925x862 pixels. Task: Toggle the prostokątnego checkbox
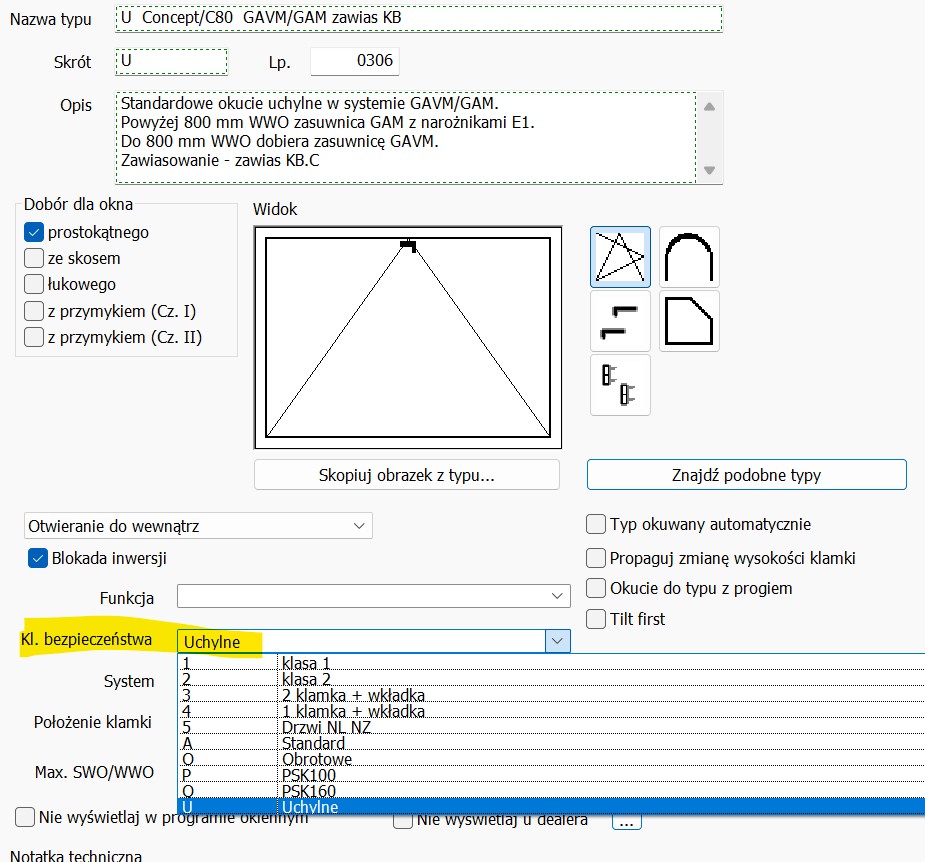point(34,232)
